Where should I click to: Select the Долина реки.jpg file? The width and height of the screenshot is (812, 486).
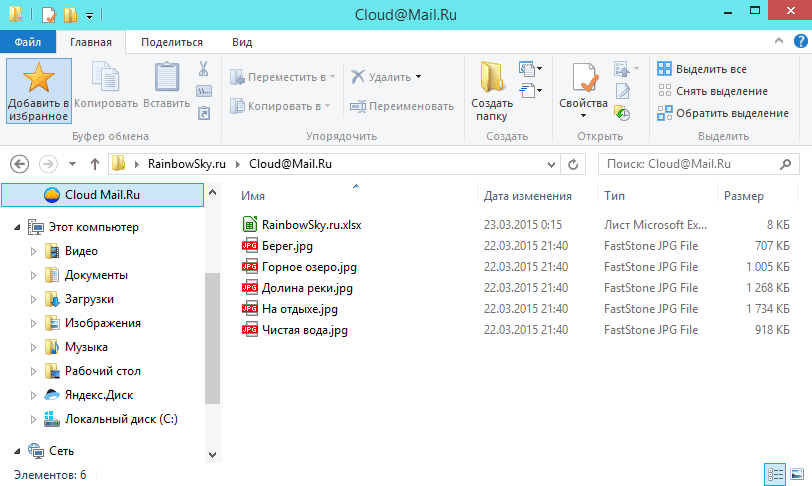(307, 288)
